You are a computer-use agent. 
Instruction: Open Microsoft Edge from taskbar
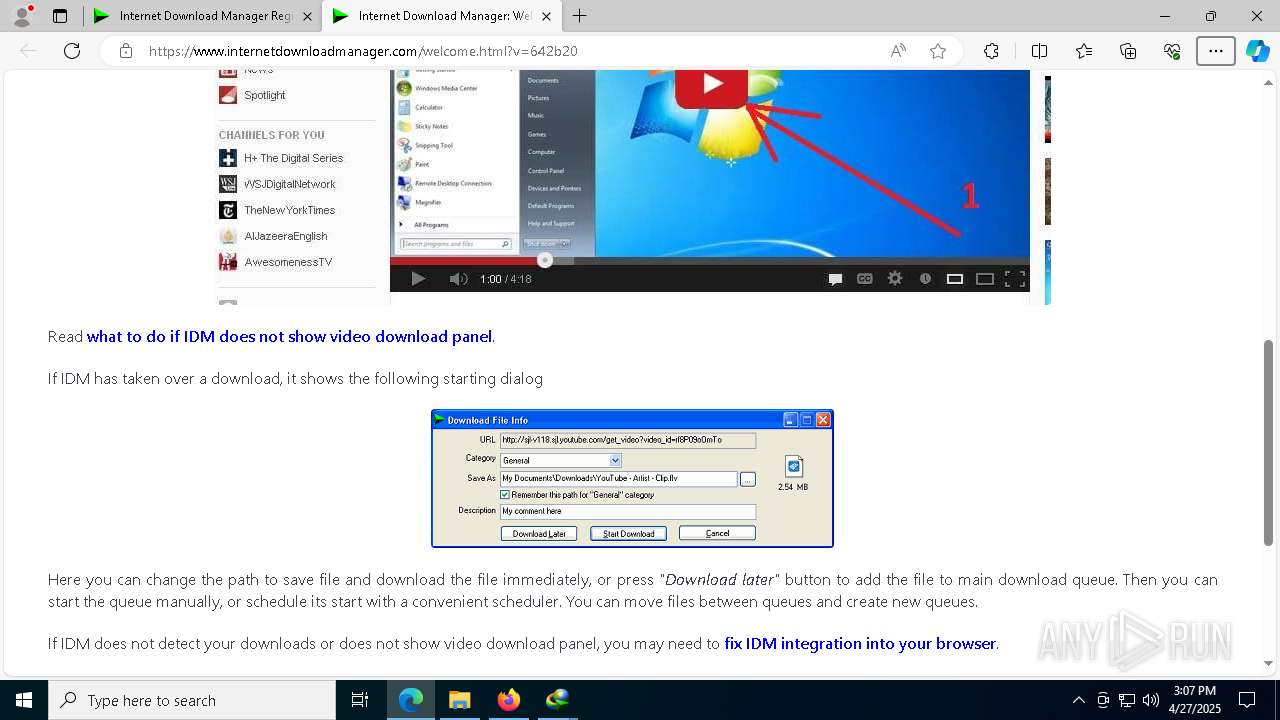click(411, 700)
